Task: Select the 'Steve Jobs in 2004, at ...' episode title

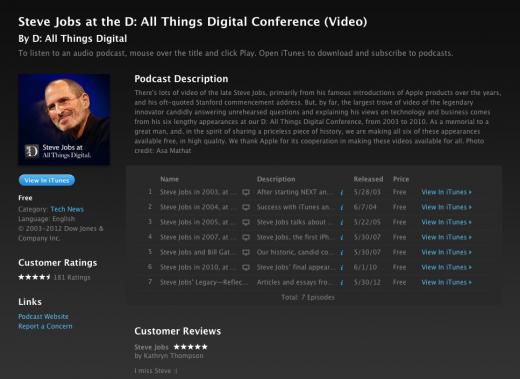Action: click(198, 207)
